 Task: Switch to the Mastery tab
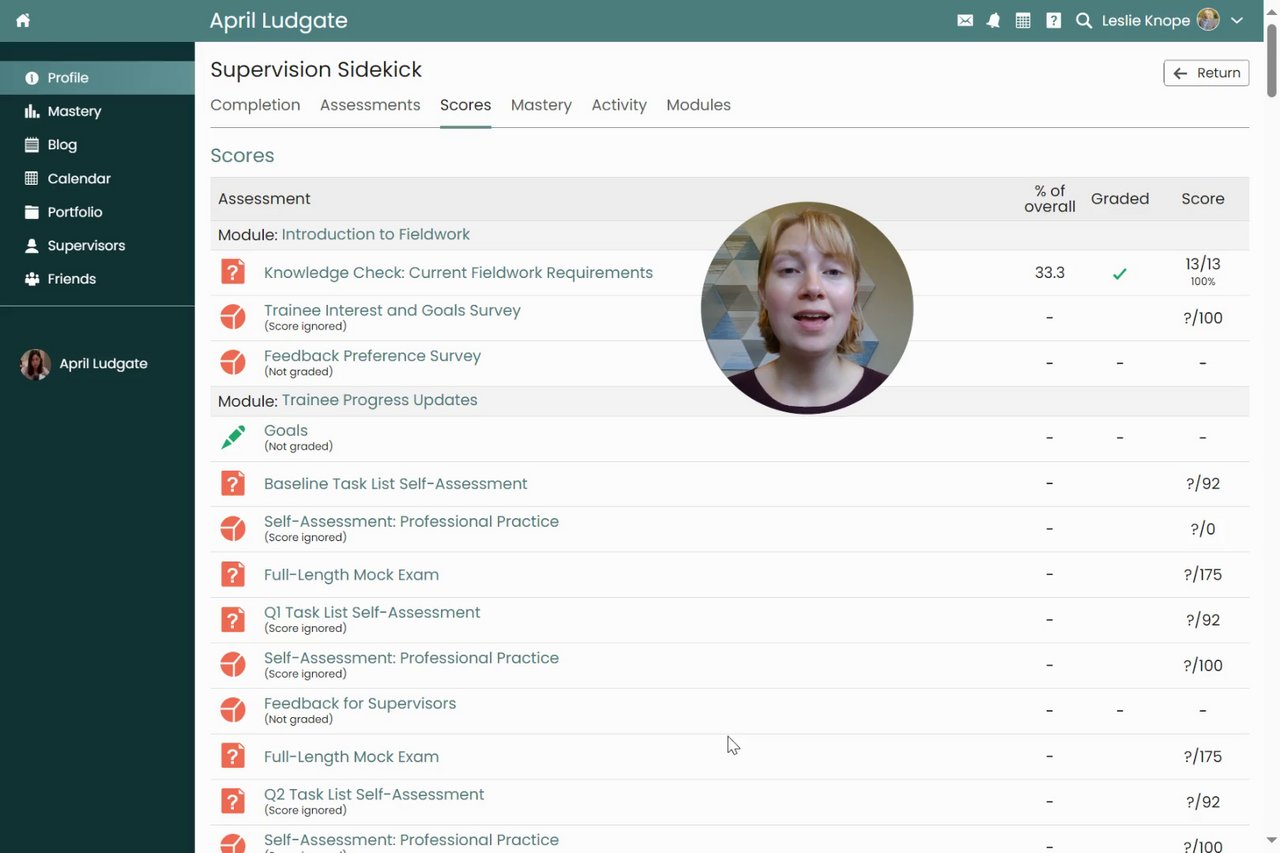pyautogui.click(x=541, y=105)
